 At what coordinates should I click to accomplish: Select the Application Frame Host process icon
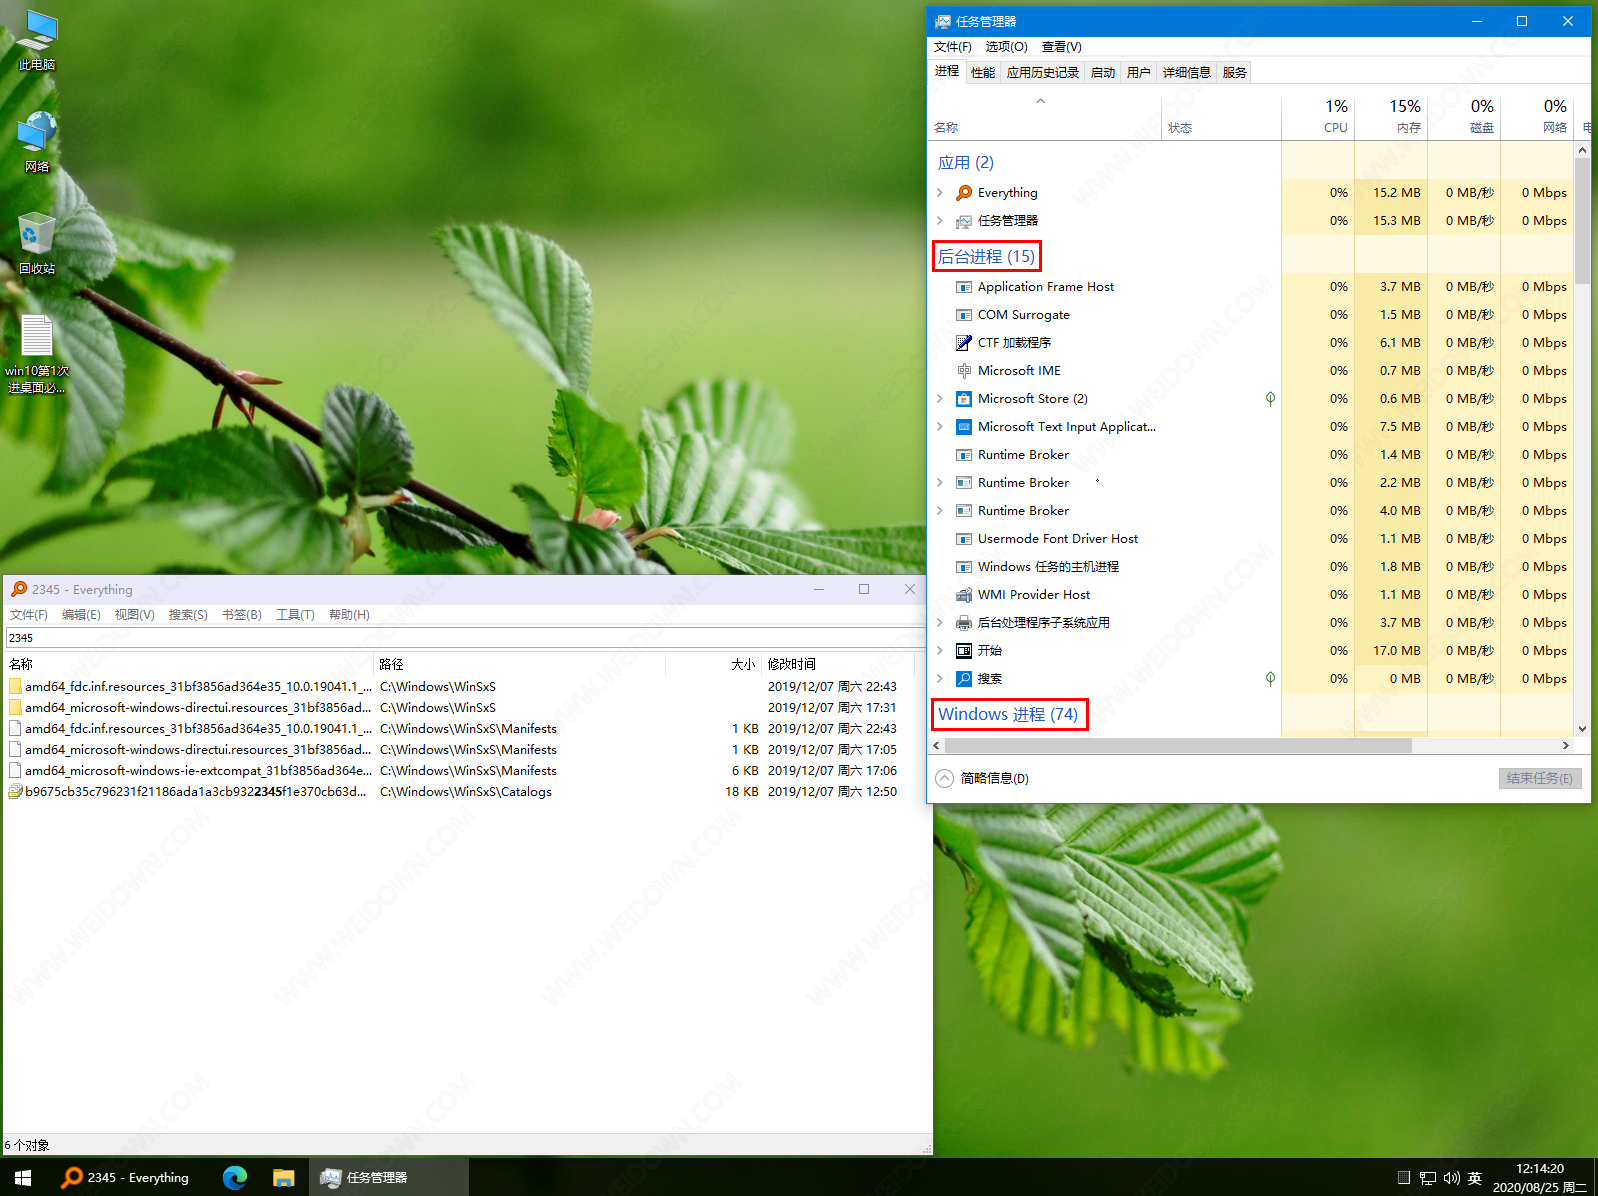tap(964, 287)
